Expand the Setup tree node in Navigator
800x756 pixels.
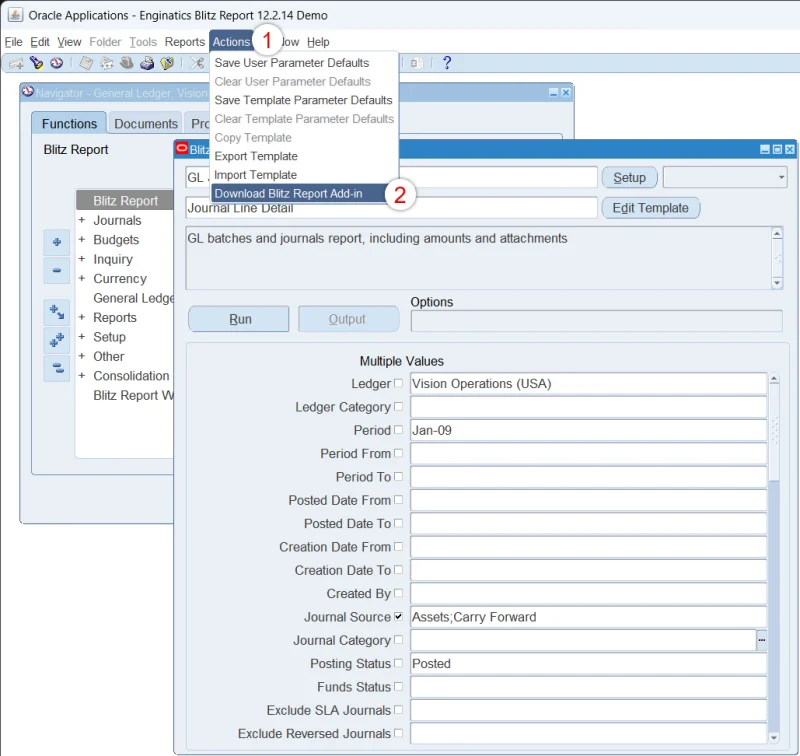[82, 336]
